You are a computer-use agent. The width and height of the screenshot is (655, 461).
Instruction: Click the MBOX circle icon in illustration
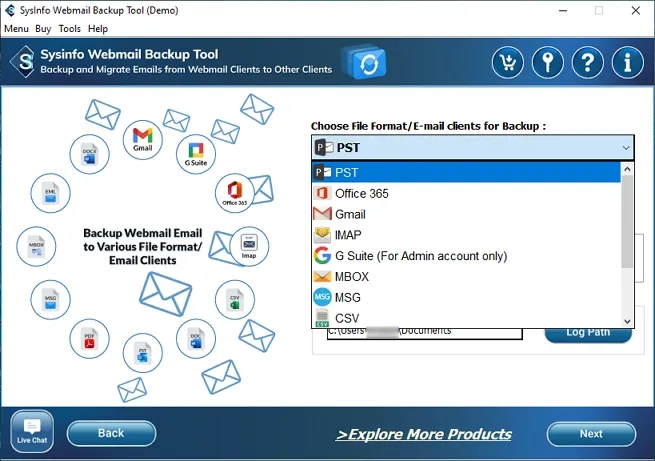pyautogui.click(x=36, y=246)
